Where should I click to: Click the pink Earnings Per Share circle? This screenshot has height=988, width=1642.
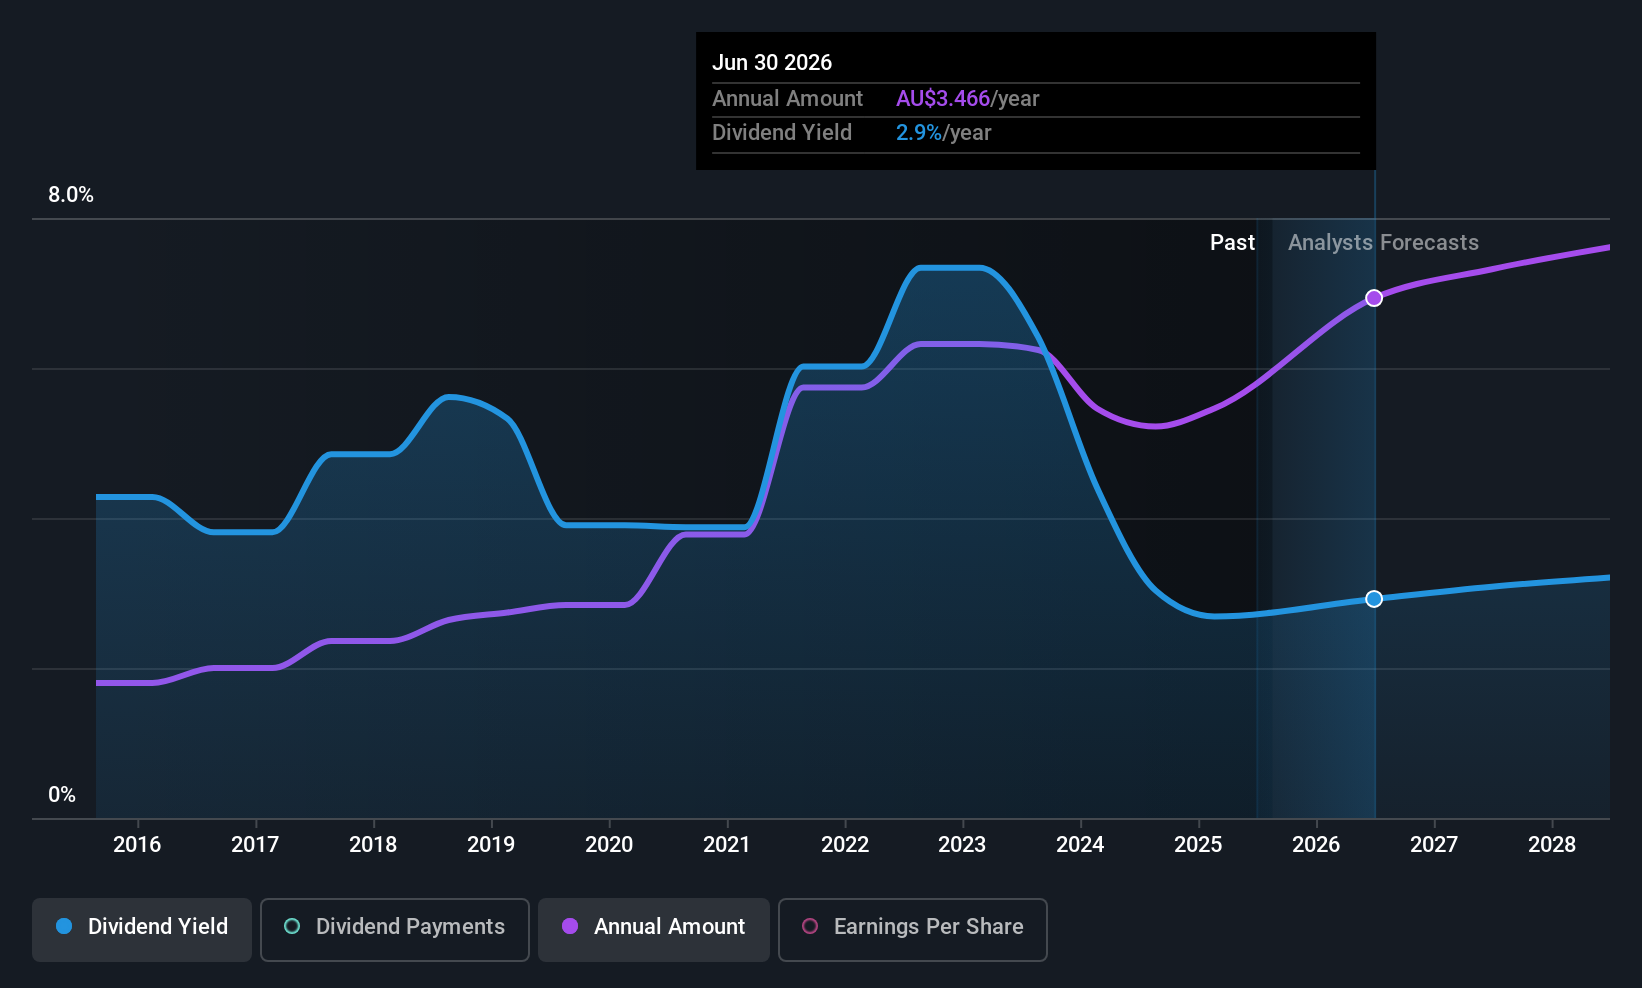click(x=810, y=927)
